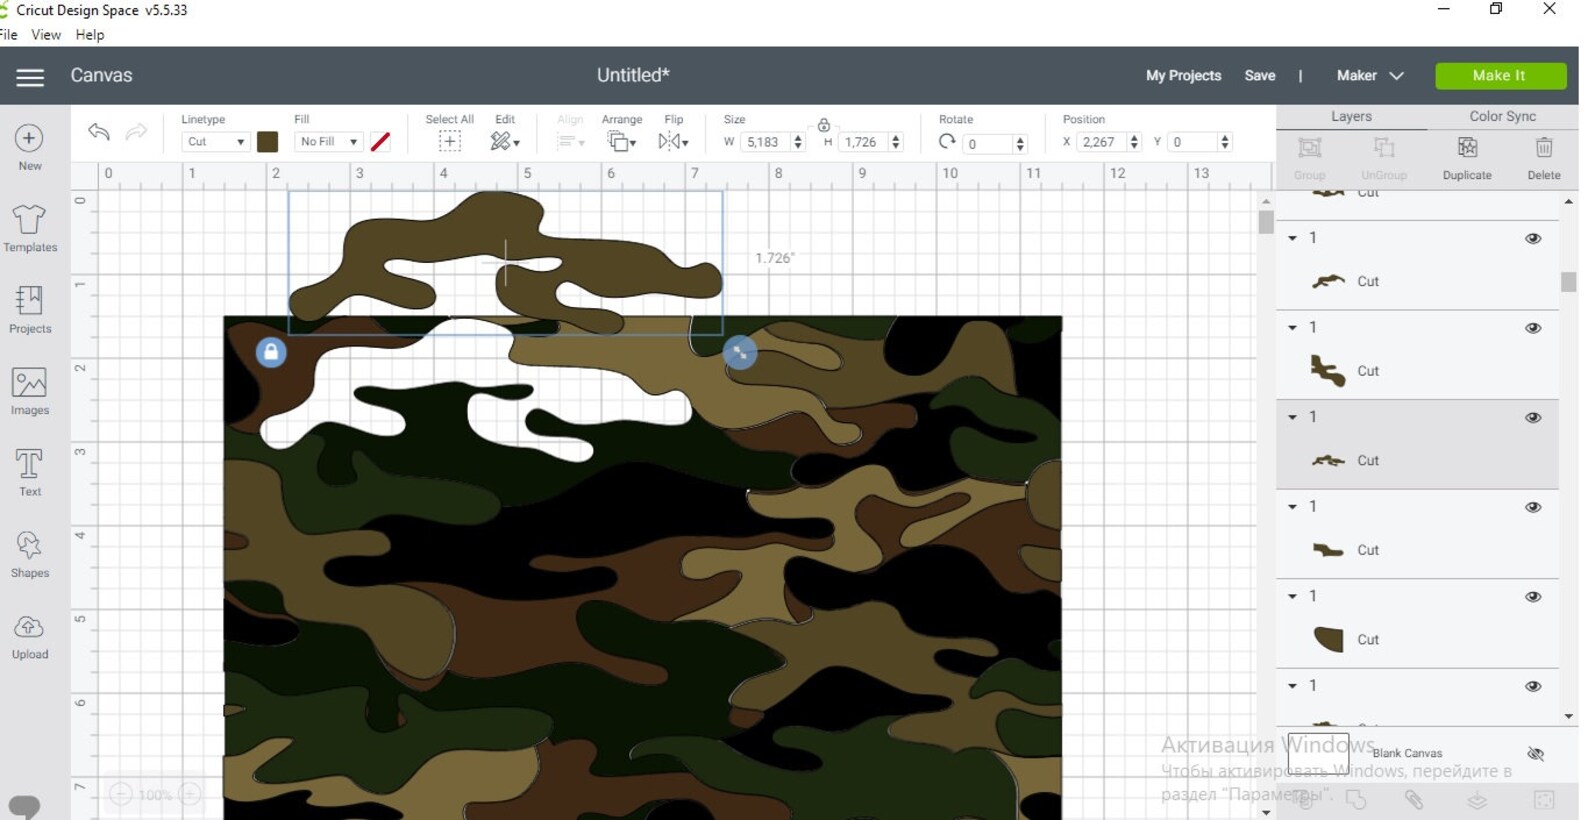Click the Group layers icon
This screenshot has width=1588, height=820.
(1309, 148)
